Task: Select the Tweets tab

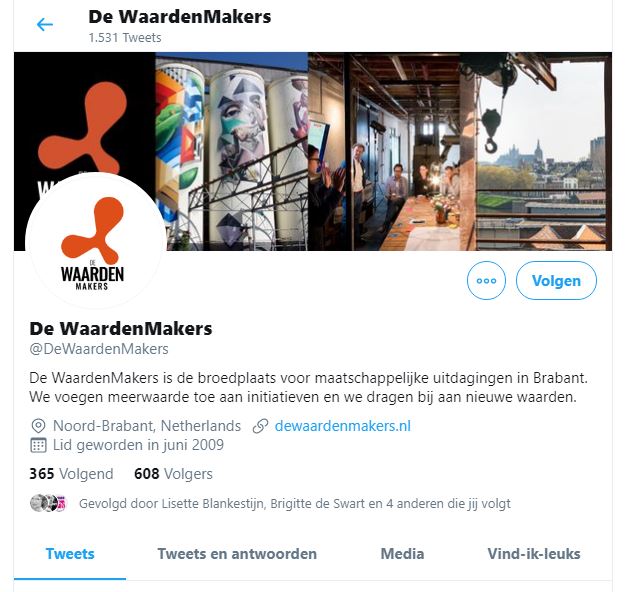Action: click(x=70, y=554)
